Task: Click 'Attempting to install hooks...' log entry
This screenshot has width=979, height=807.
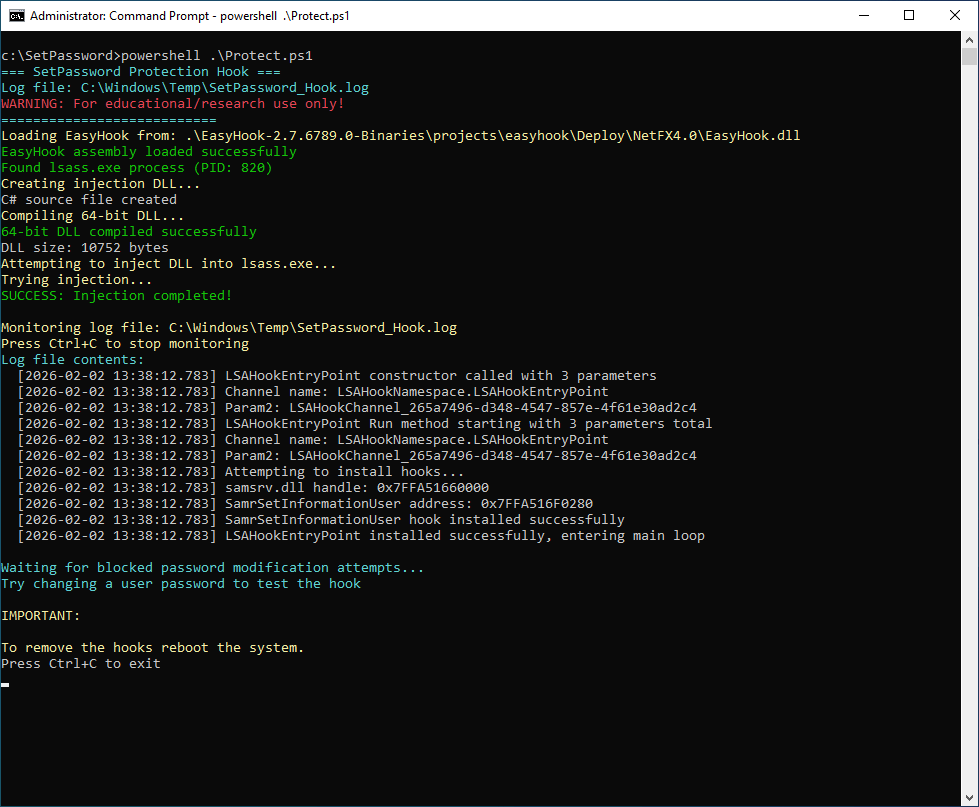Action: click(x=241, y=472)
